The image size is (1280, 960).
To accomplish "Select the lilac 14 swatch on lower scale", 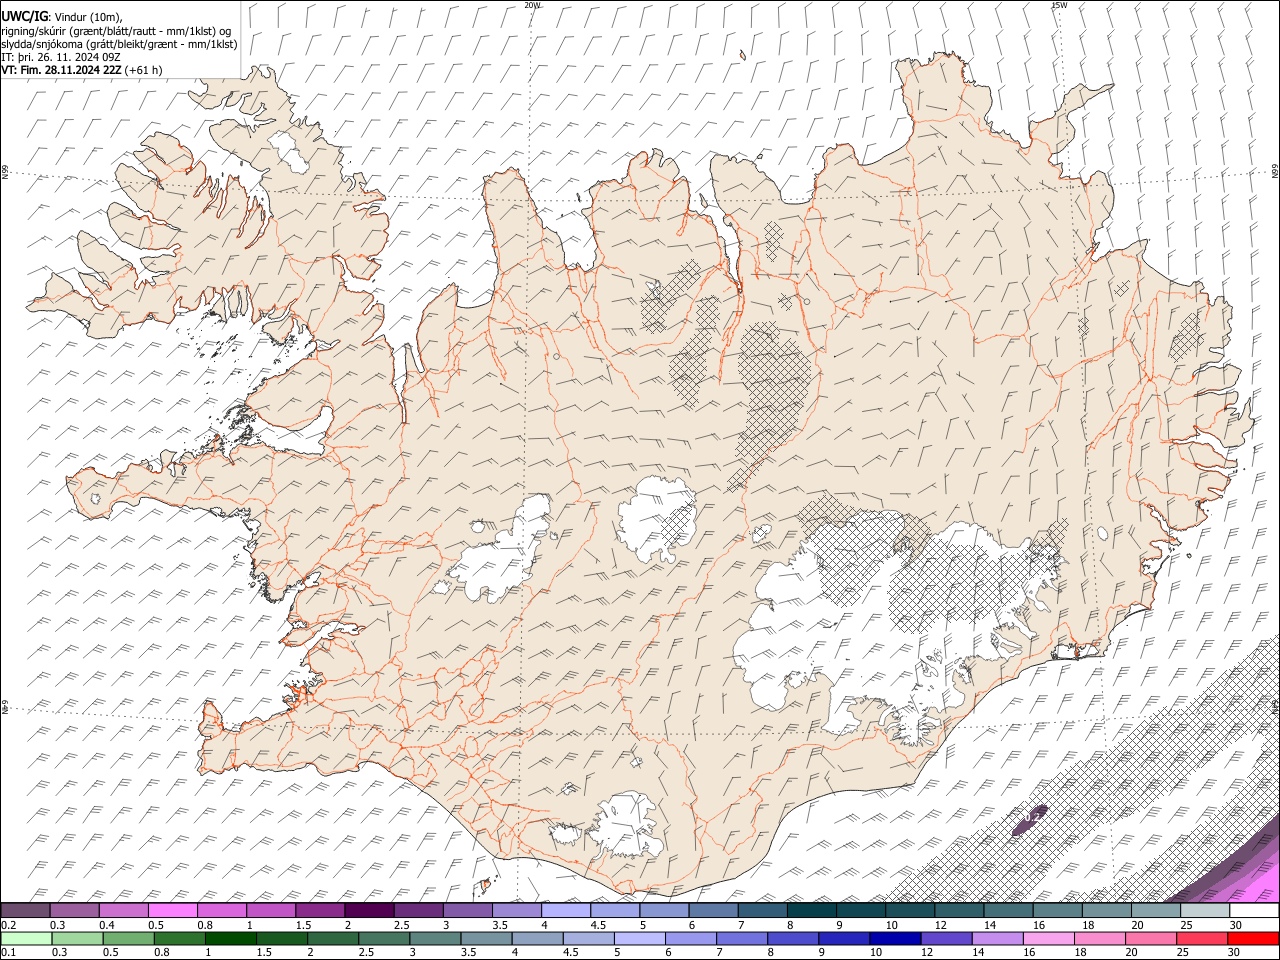I will (998, 938).
